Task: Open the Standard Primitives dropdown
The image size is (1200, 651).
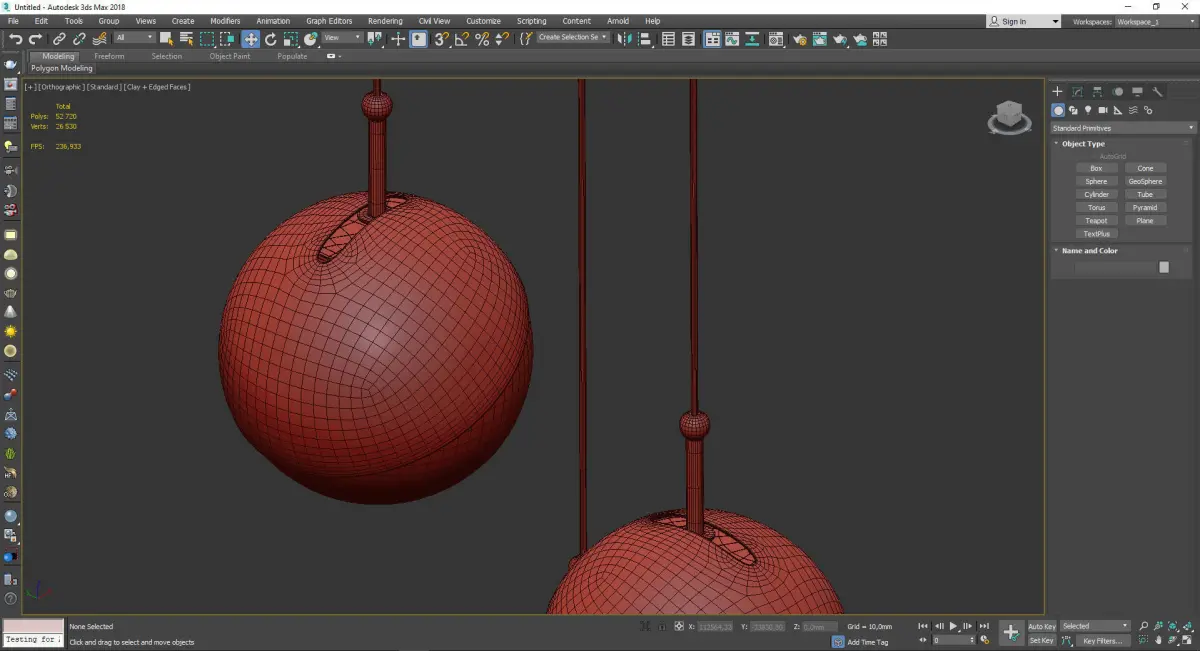Action: (x=1122, y=128)
